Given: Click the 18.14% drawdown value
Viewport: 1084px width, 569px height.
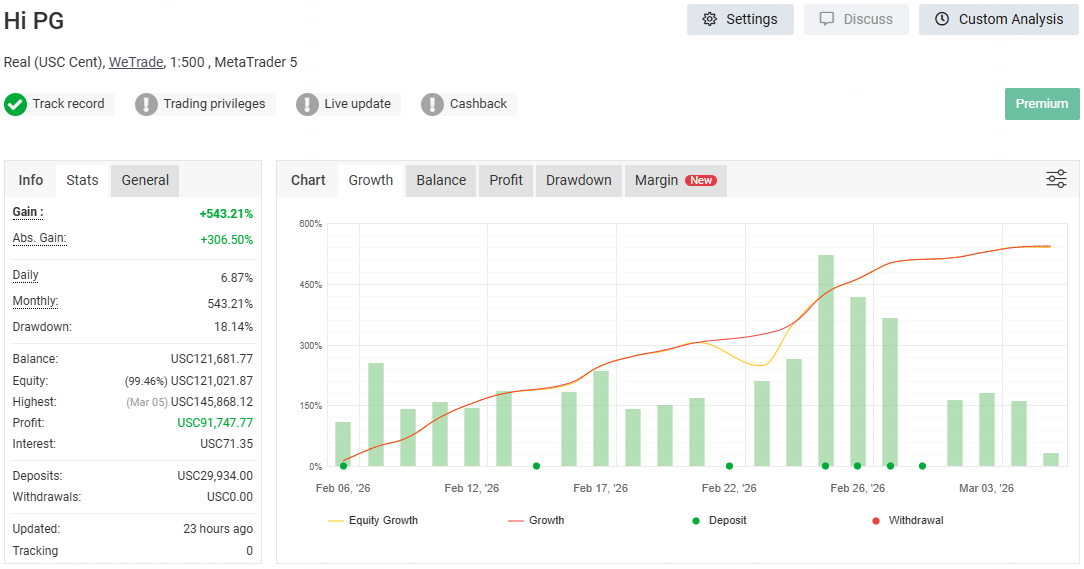Looking at the screenshot, I should 233,326.
